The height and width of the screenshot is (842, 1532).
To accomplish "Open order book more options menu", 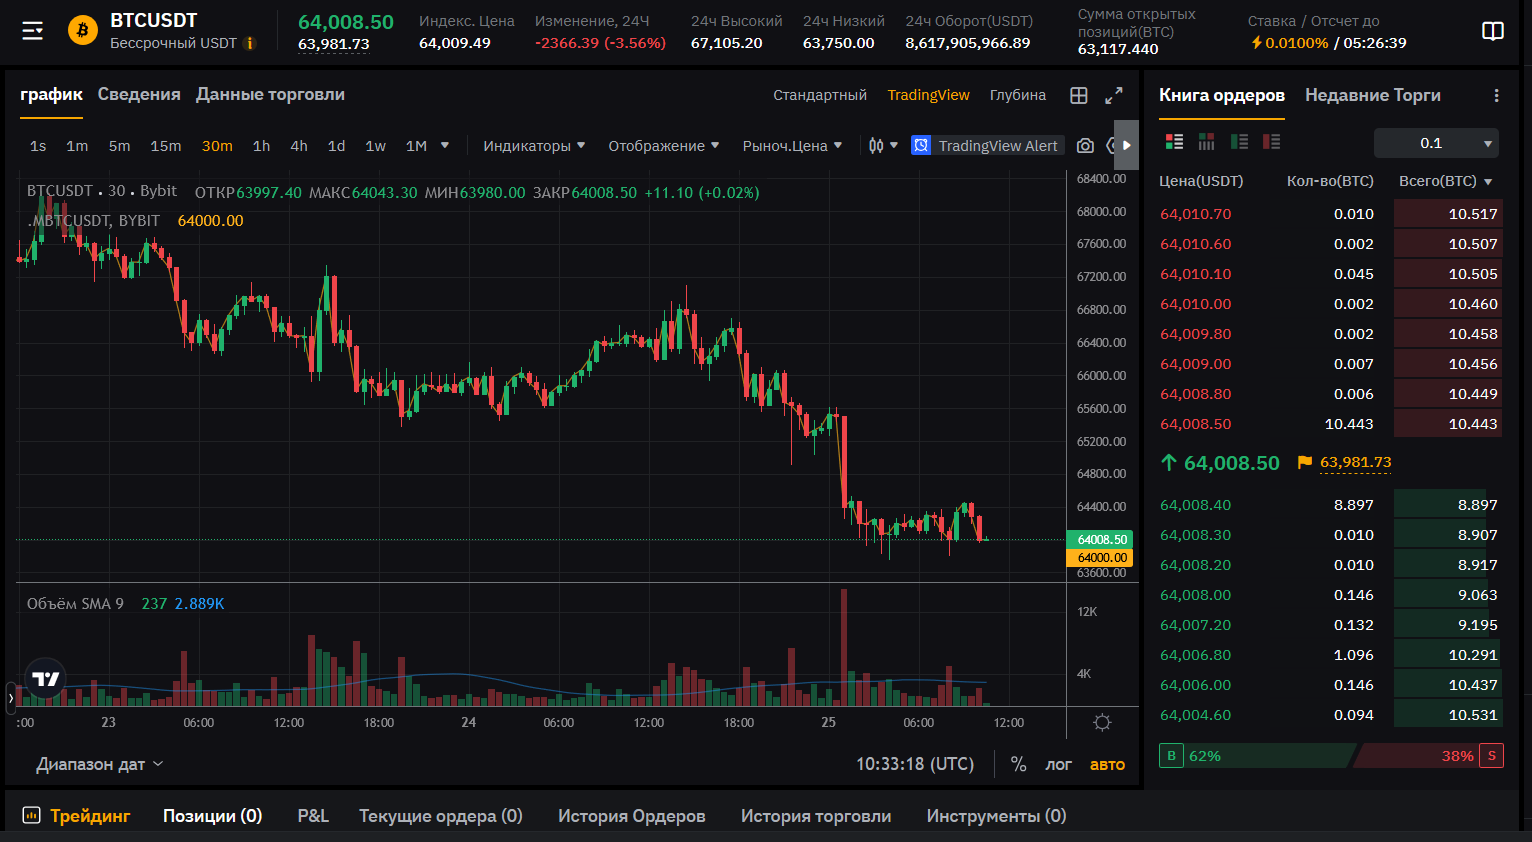I will 1496,95.
